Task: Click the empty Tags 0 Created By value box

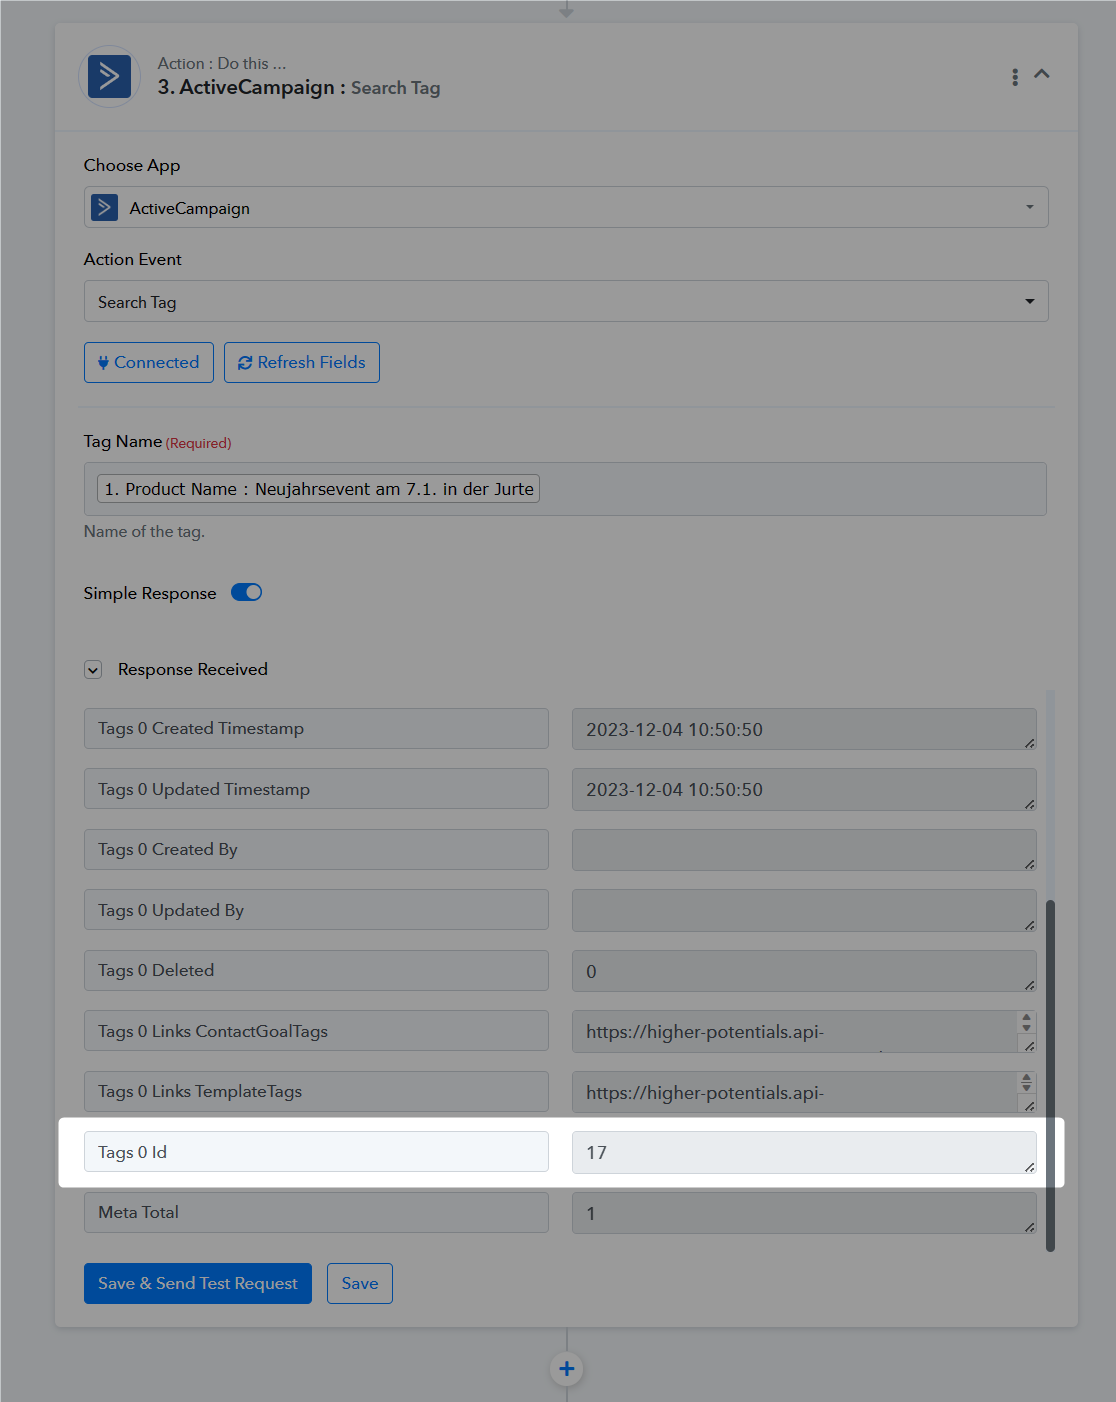Action: [804, 850]
